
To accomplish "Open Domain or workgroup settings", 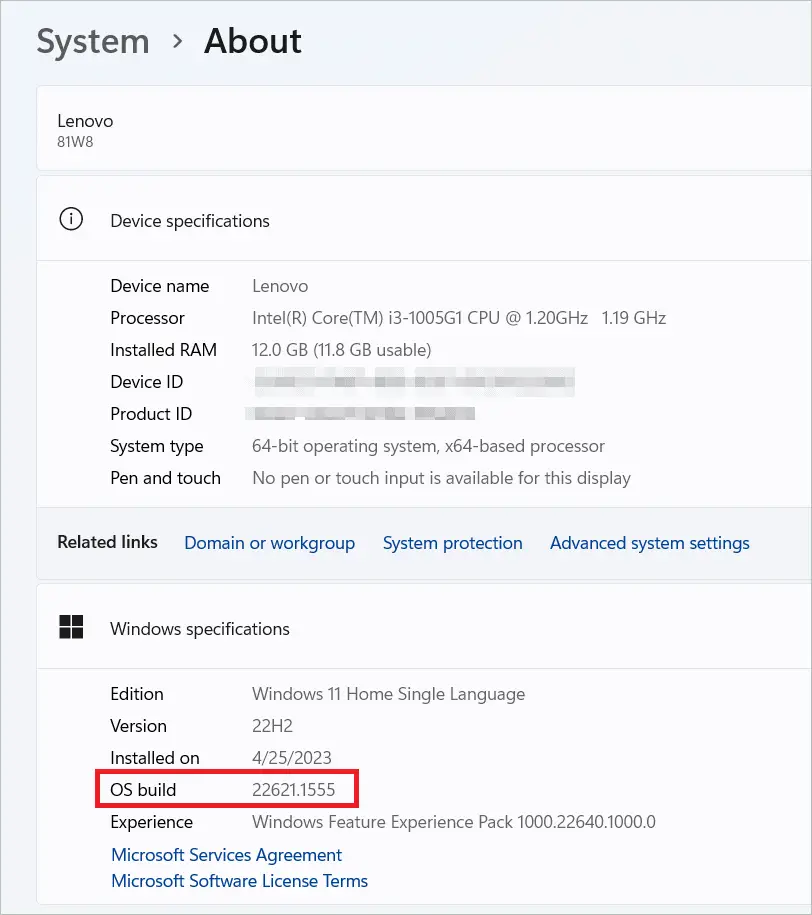I will click(x=269, y=542).
